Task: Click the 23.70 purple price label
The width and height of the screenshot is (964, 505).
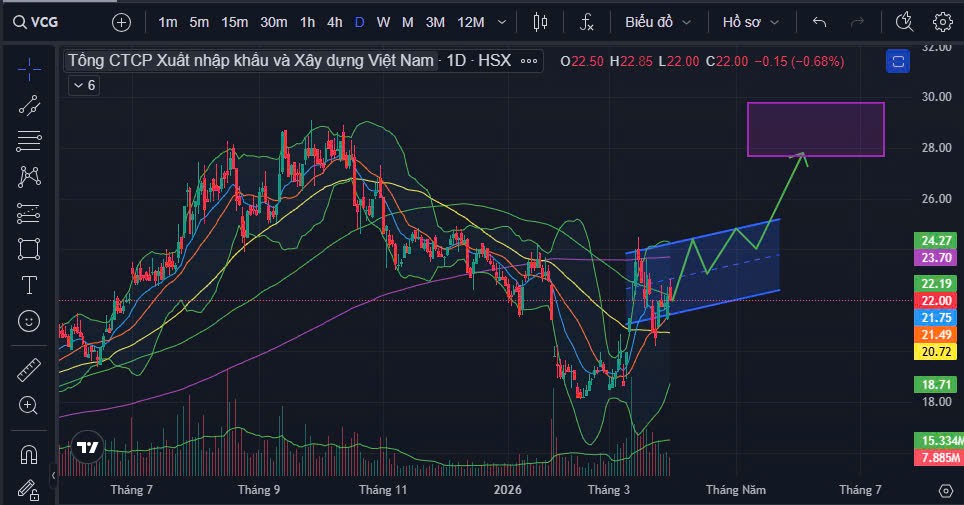Action: click(936, 257)
